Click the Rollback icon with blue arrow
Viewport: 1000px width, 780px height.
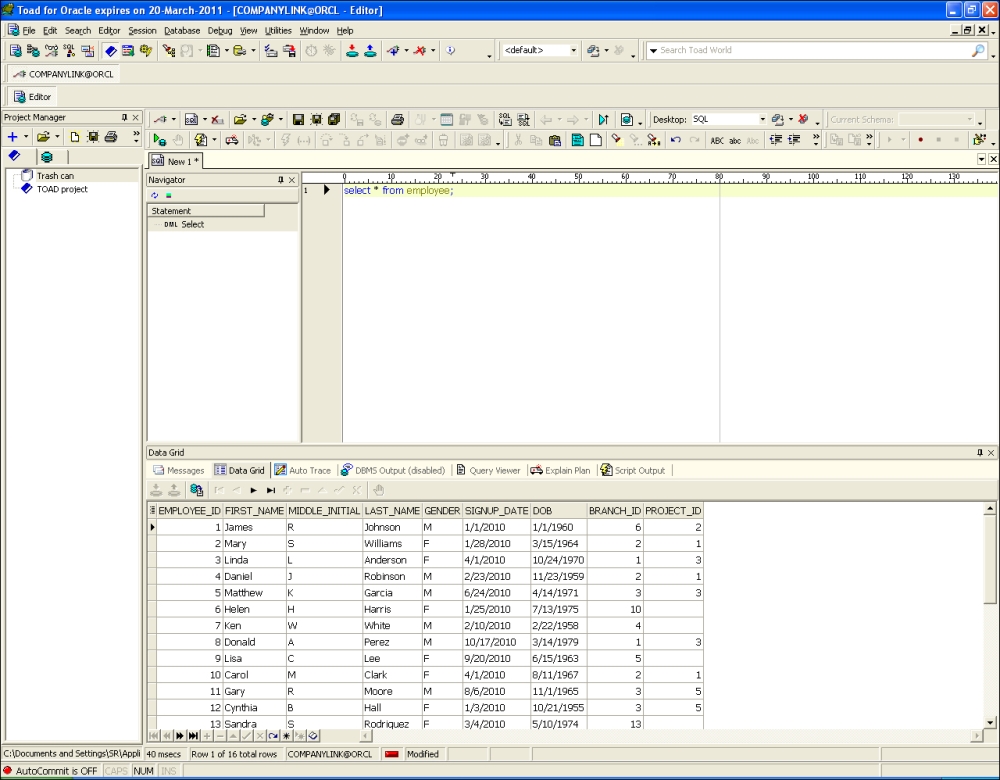[370, 50]
